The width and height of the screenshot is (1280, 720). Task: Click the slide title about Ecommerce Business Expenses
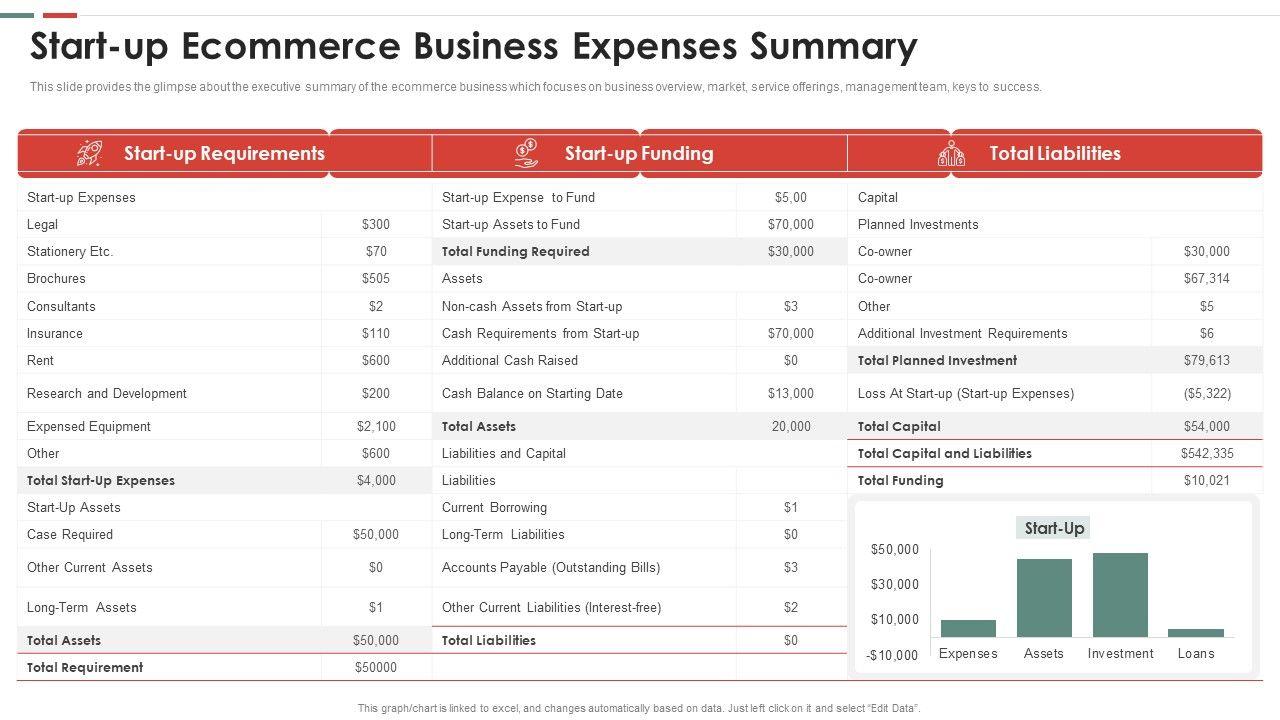pyautogui.click(x=473, y=46)
